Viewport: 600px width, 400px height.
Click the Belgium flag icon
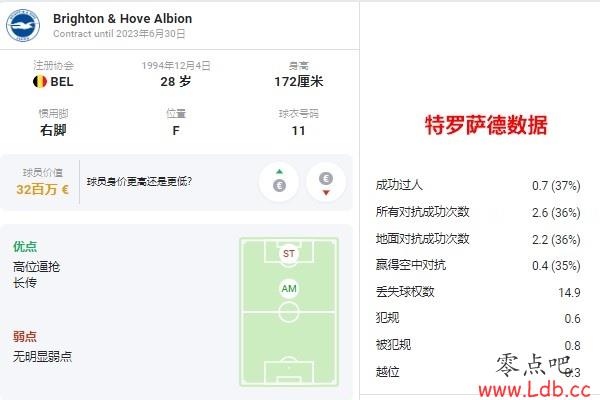point(40,82)
